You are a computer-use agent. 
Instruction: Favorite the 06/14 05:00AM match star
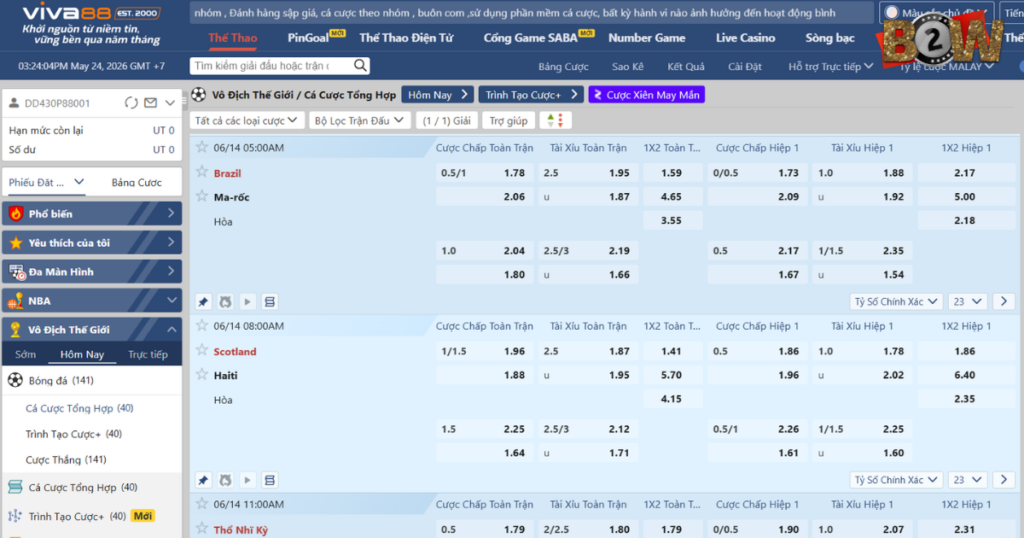pos(202,147)
